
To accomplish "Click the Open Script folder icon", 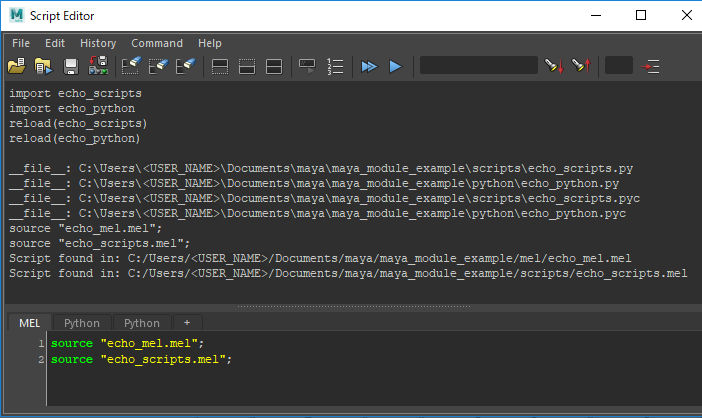I will coord(17,66).
